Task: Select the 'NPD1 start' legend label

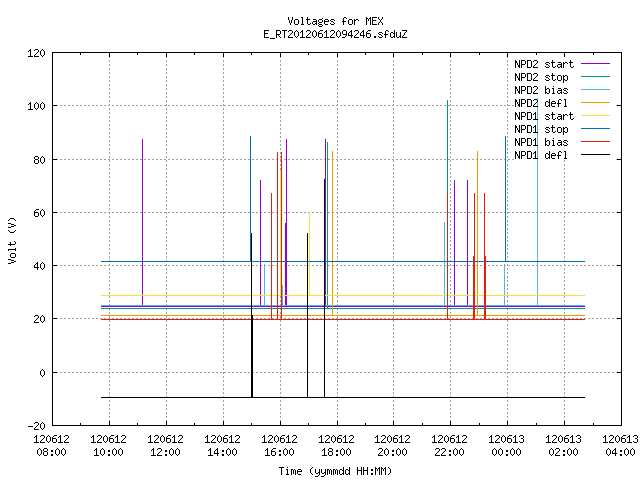Action: 544,116
